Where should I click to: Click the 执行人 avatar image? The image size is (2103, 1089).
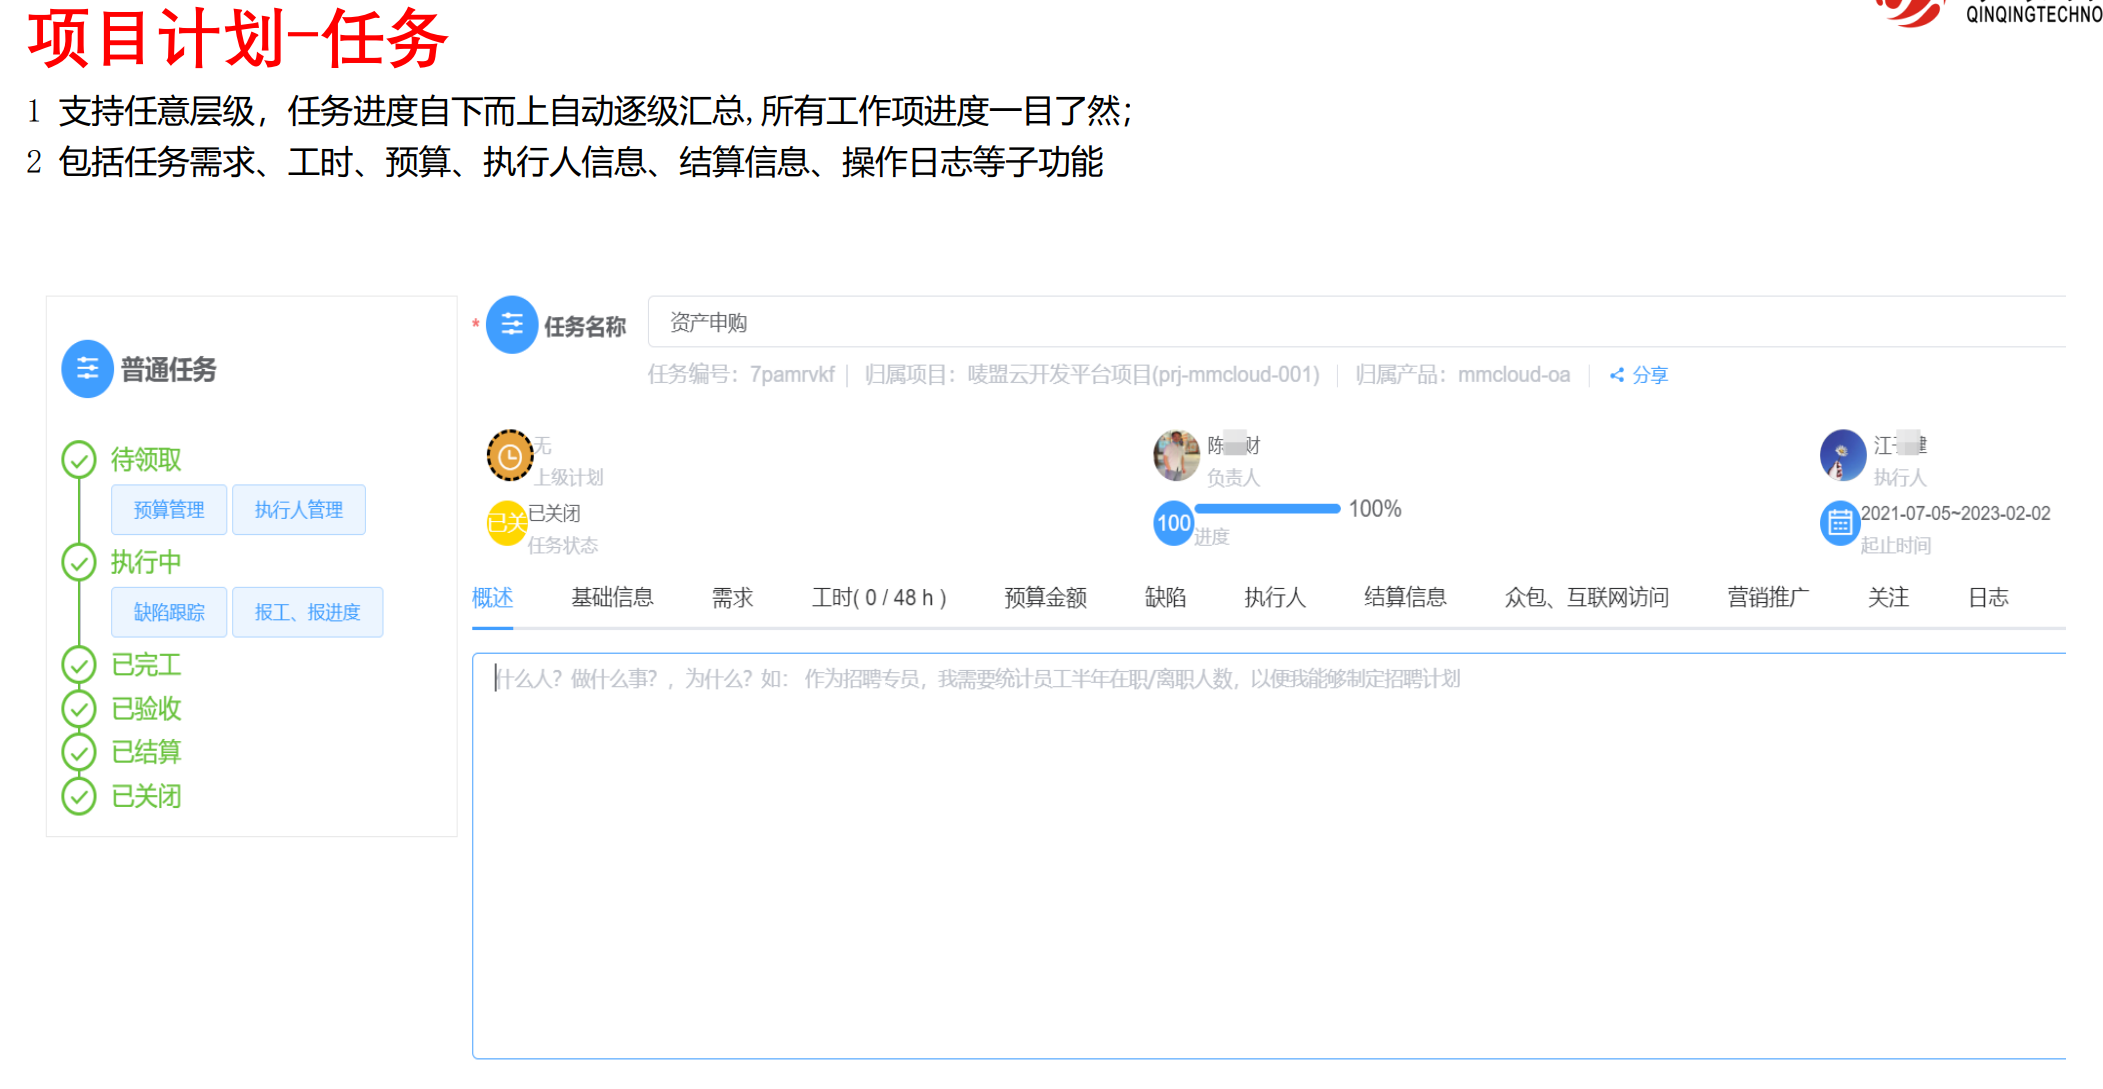(x=1842, y=456)
